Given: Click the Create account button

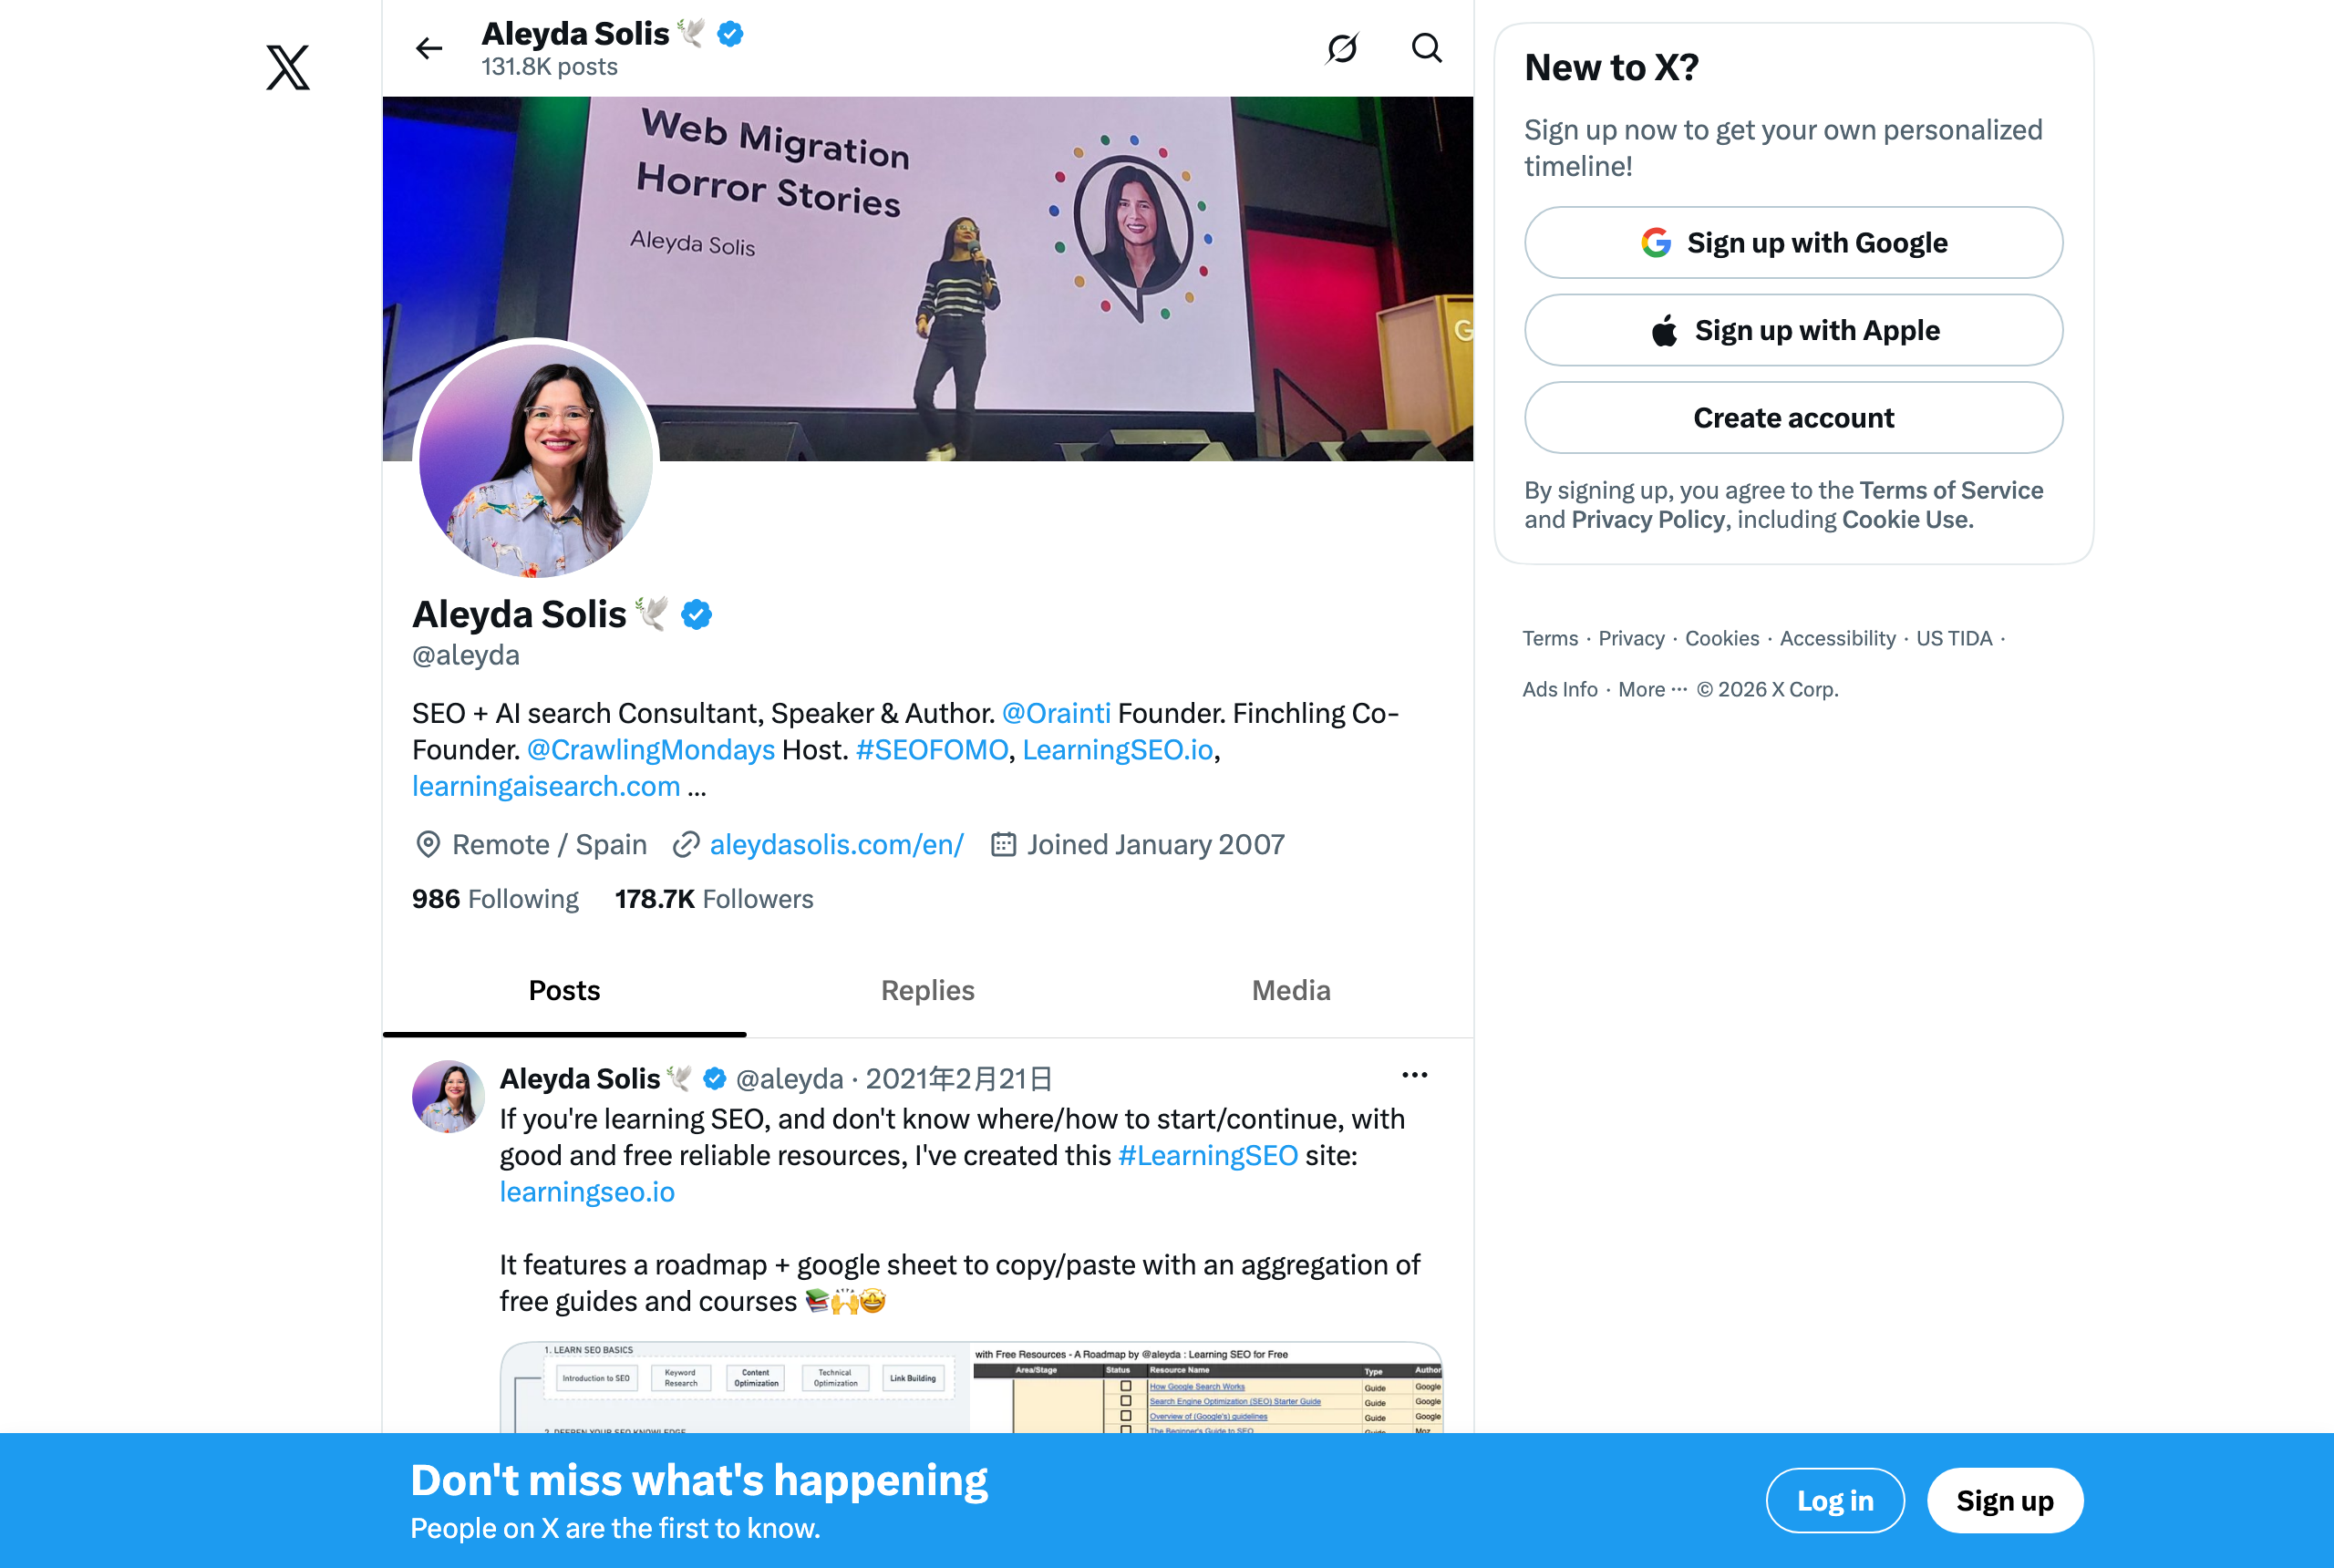Looking at the screenshot, I should (1793, 418).
